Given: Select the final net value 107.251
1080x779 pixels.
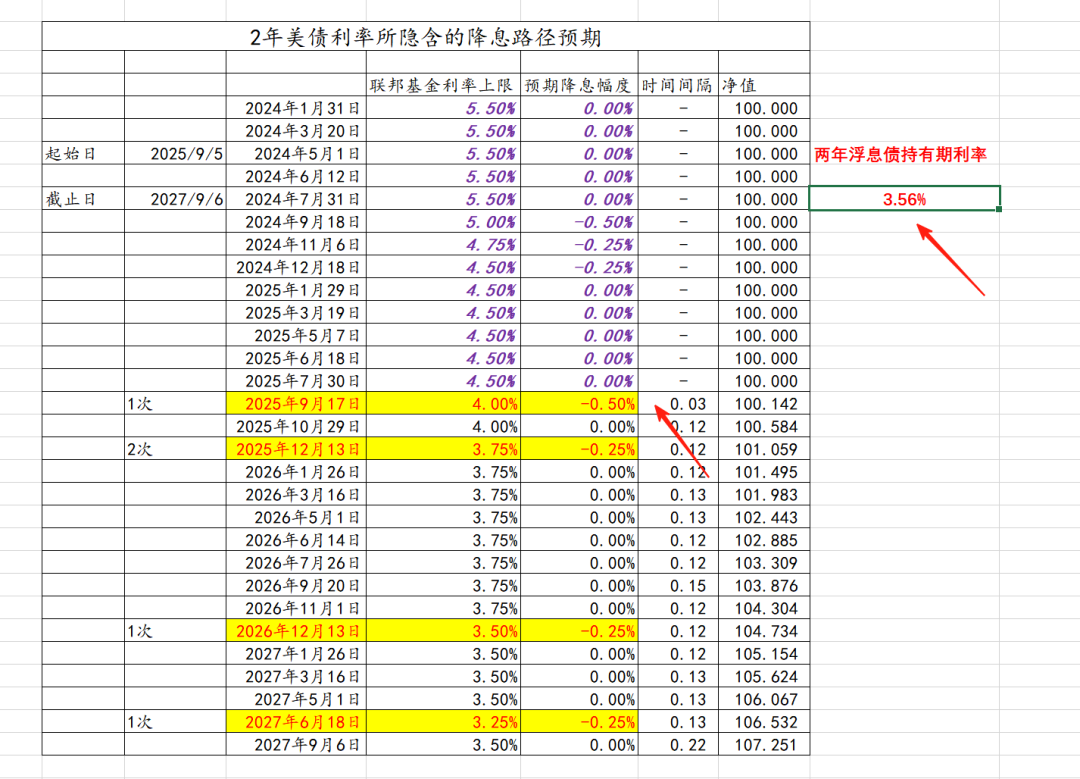Looking at the screenshot, I should (763, 745).
